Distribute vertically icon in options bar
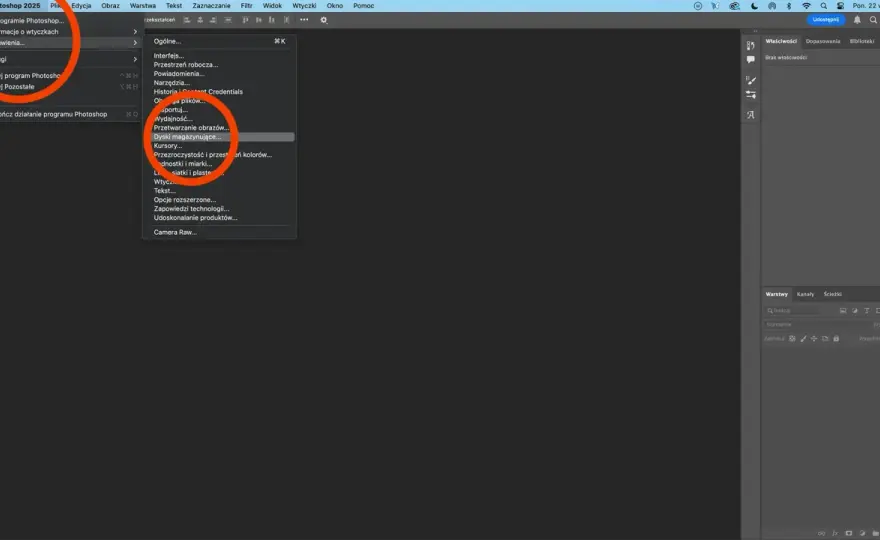The width and height of the screenshot is (880, 540). [228, 20]
